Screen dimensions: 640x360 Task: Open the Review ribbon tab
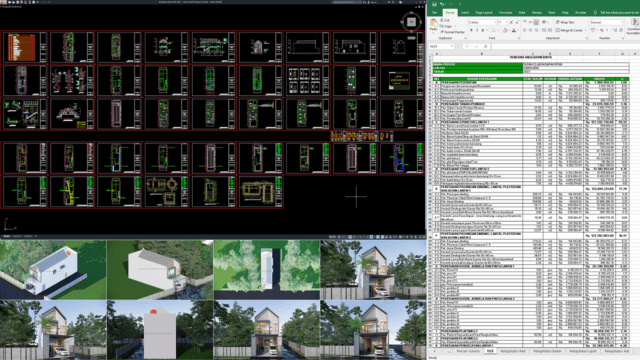click(x=537, y=13)
